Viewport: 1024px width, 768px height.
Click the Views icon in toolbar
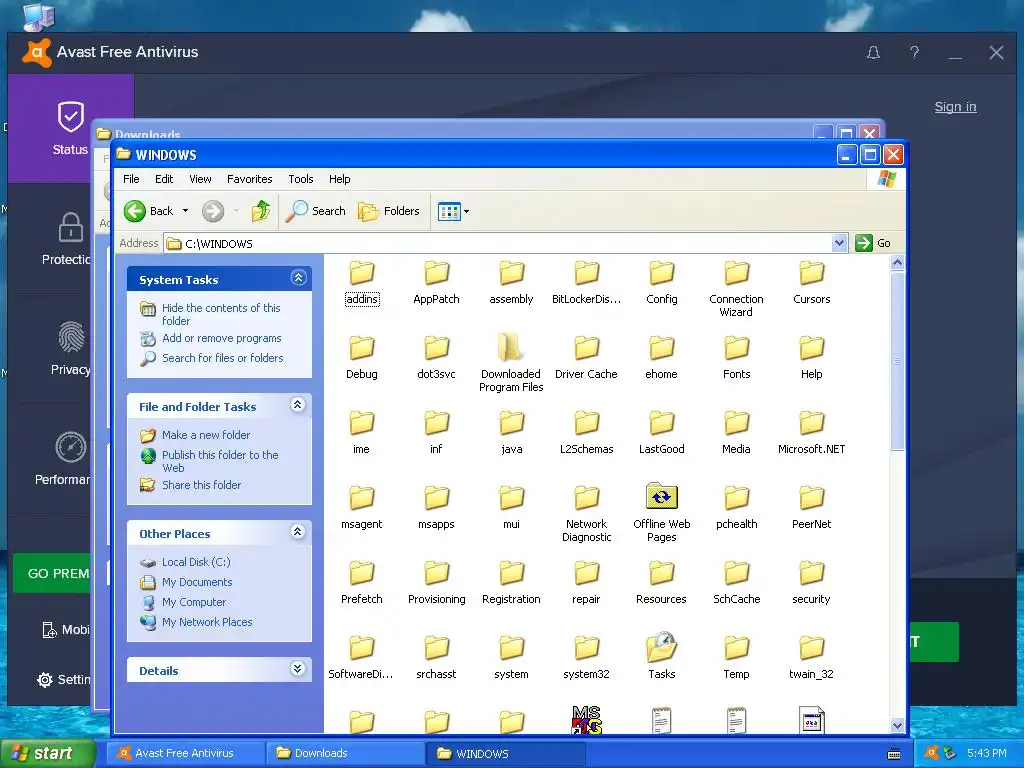[449, 212]
